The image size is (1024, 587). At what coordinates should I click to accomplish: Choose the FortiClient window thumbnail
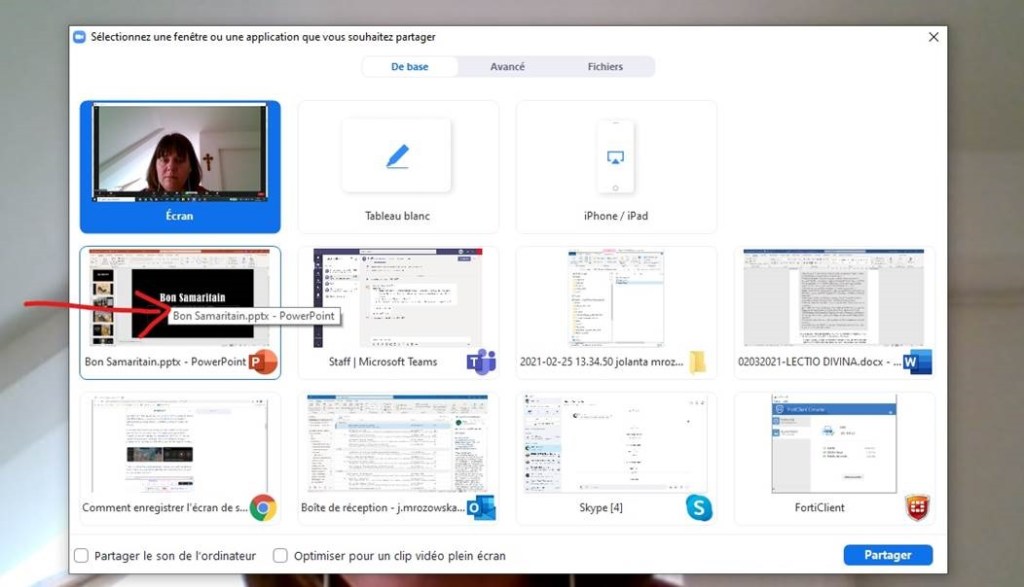[x=834, y=444]
